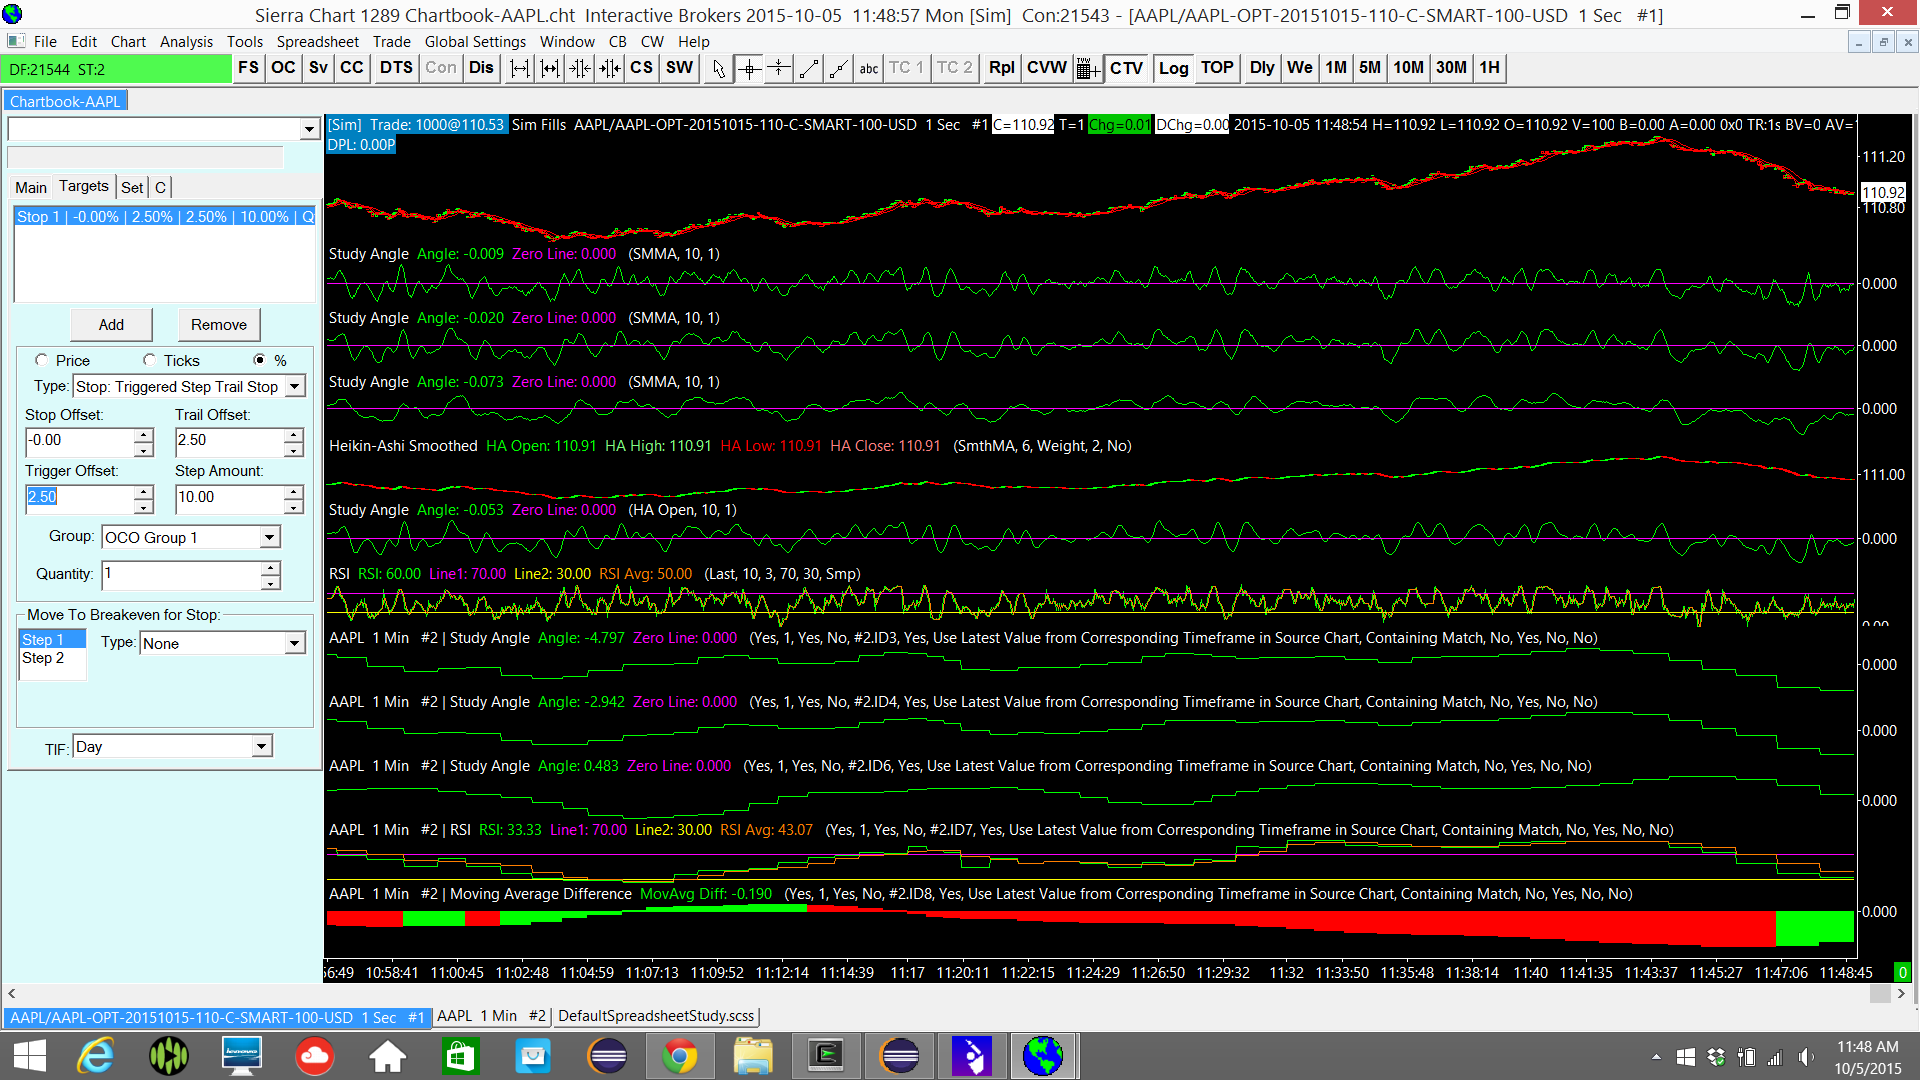Open the Analysis menu
The width and height of the screenshot is (1920, 1080).
[x=186, y=42]
